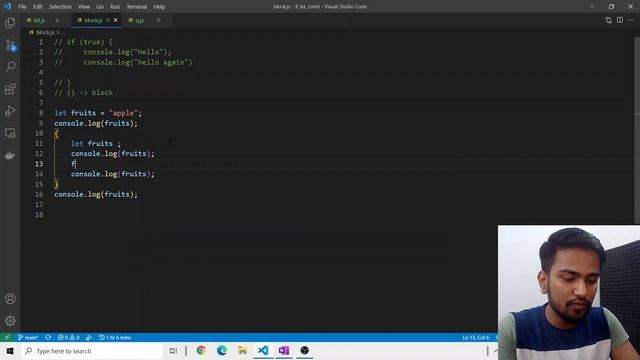640x360 pixels.
Task: Open the remote window indicator in status bar
Action: (7, 338)
